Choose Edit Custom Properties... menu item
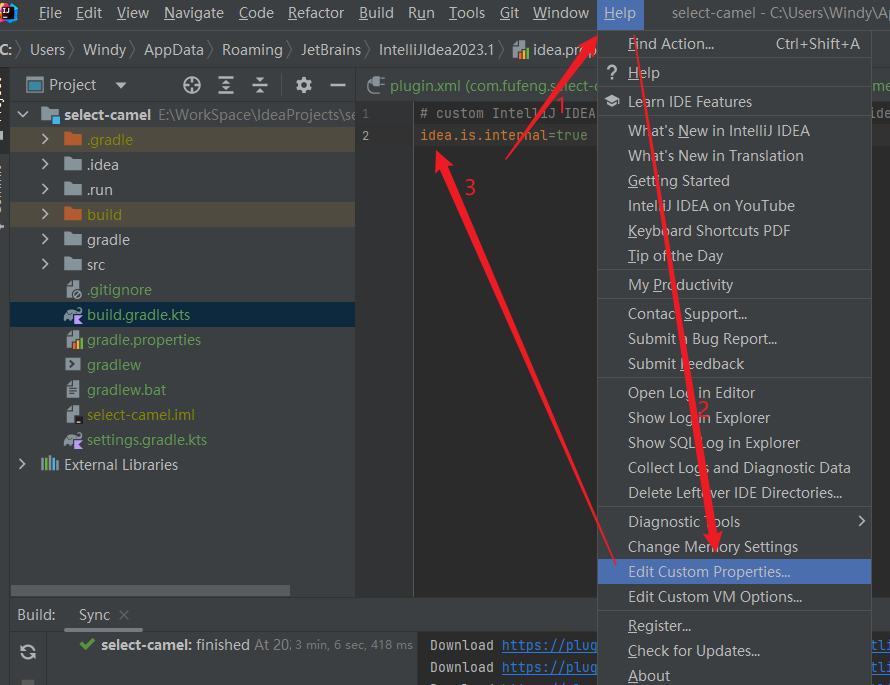This screenshot has height=685, width=890. pos(734,571)
